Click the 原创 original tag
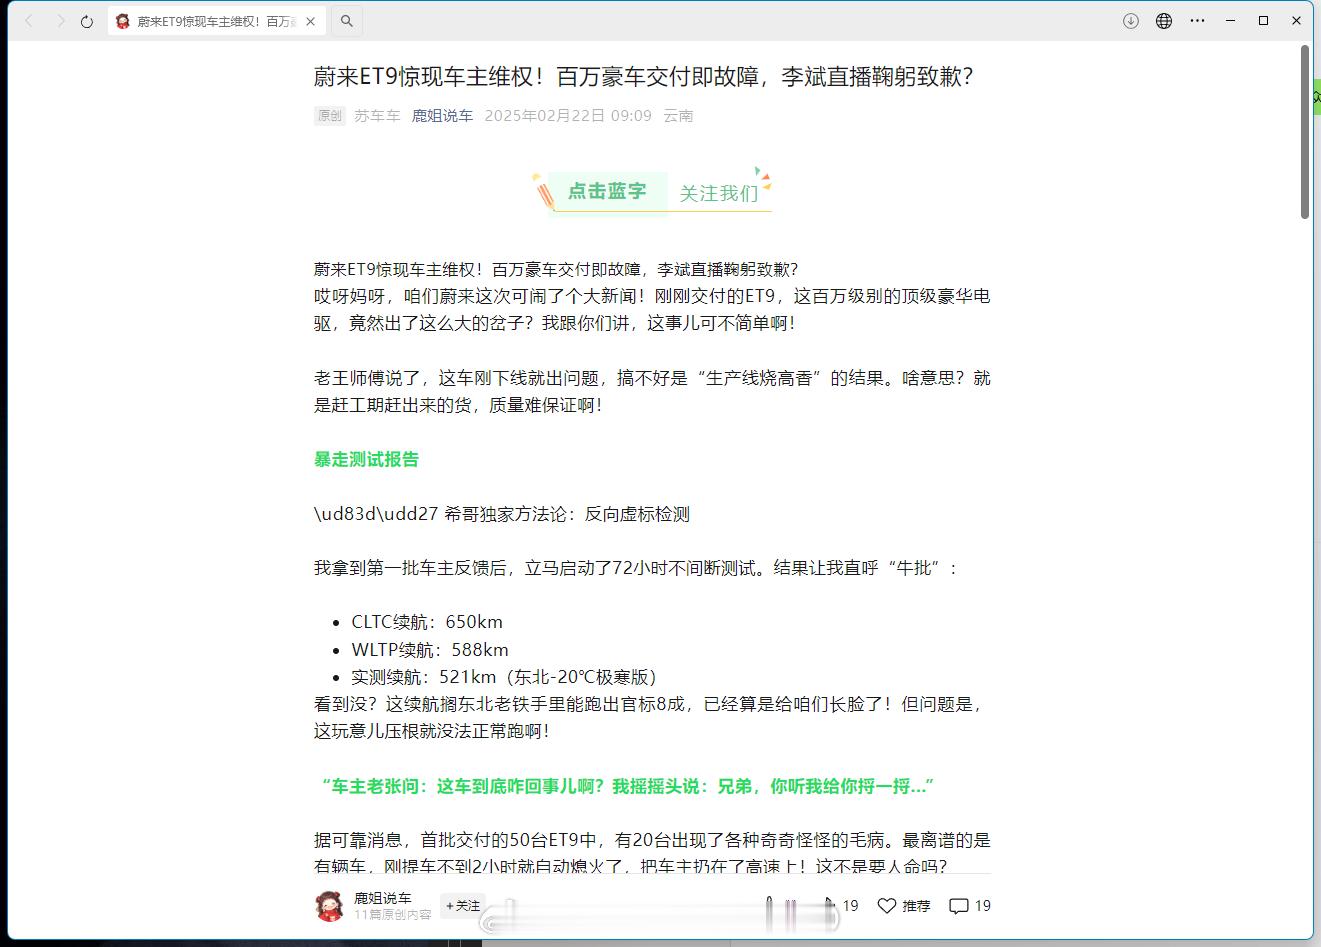The height and width of the screenshot is (947, 1321). click(x=330, y=116)
